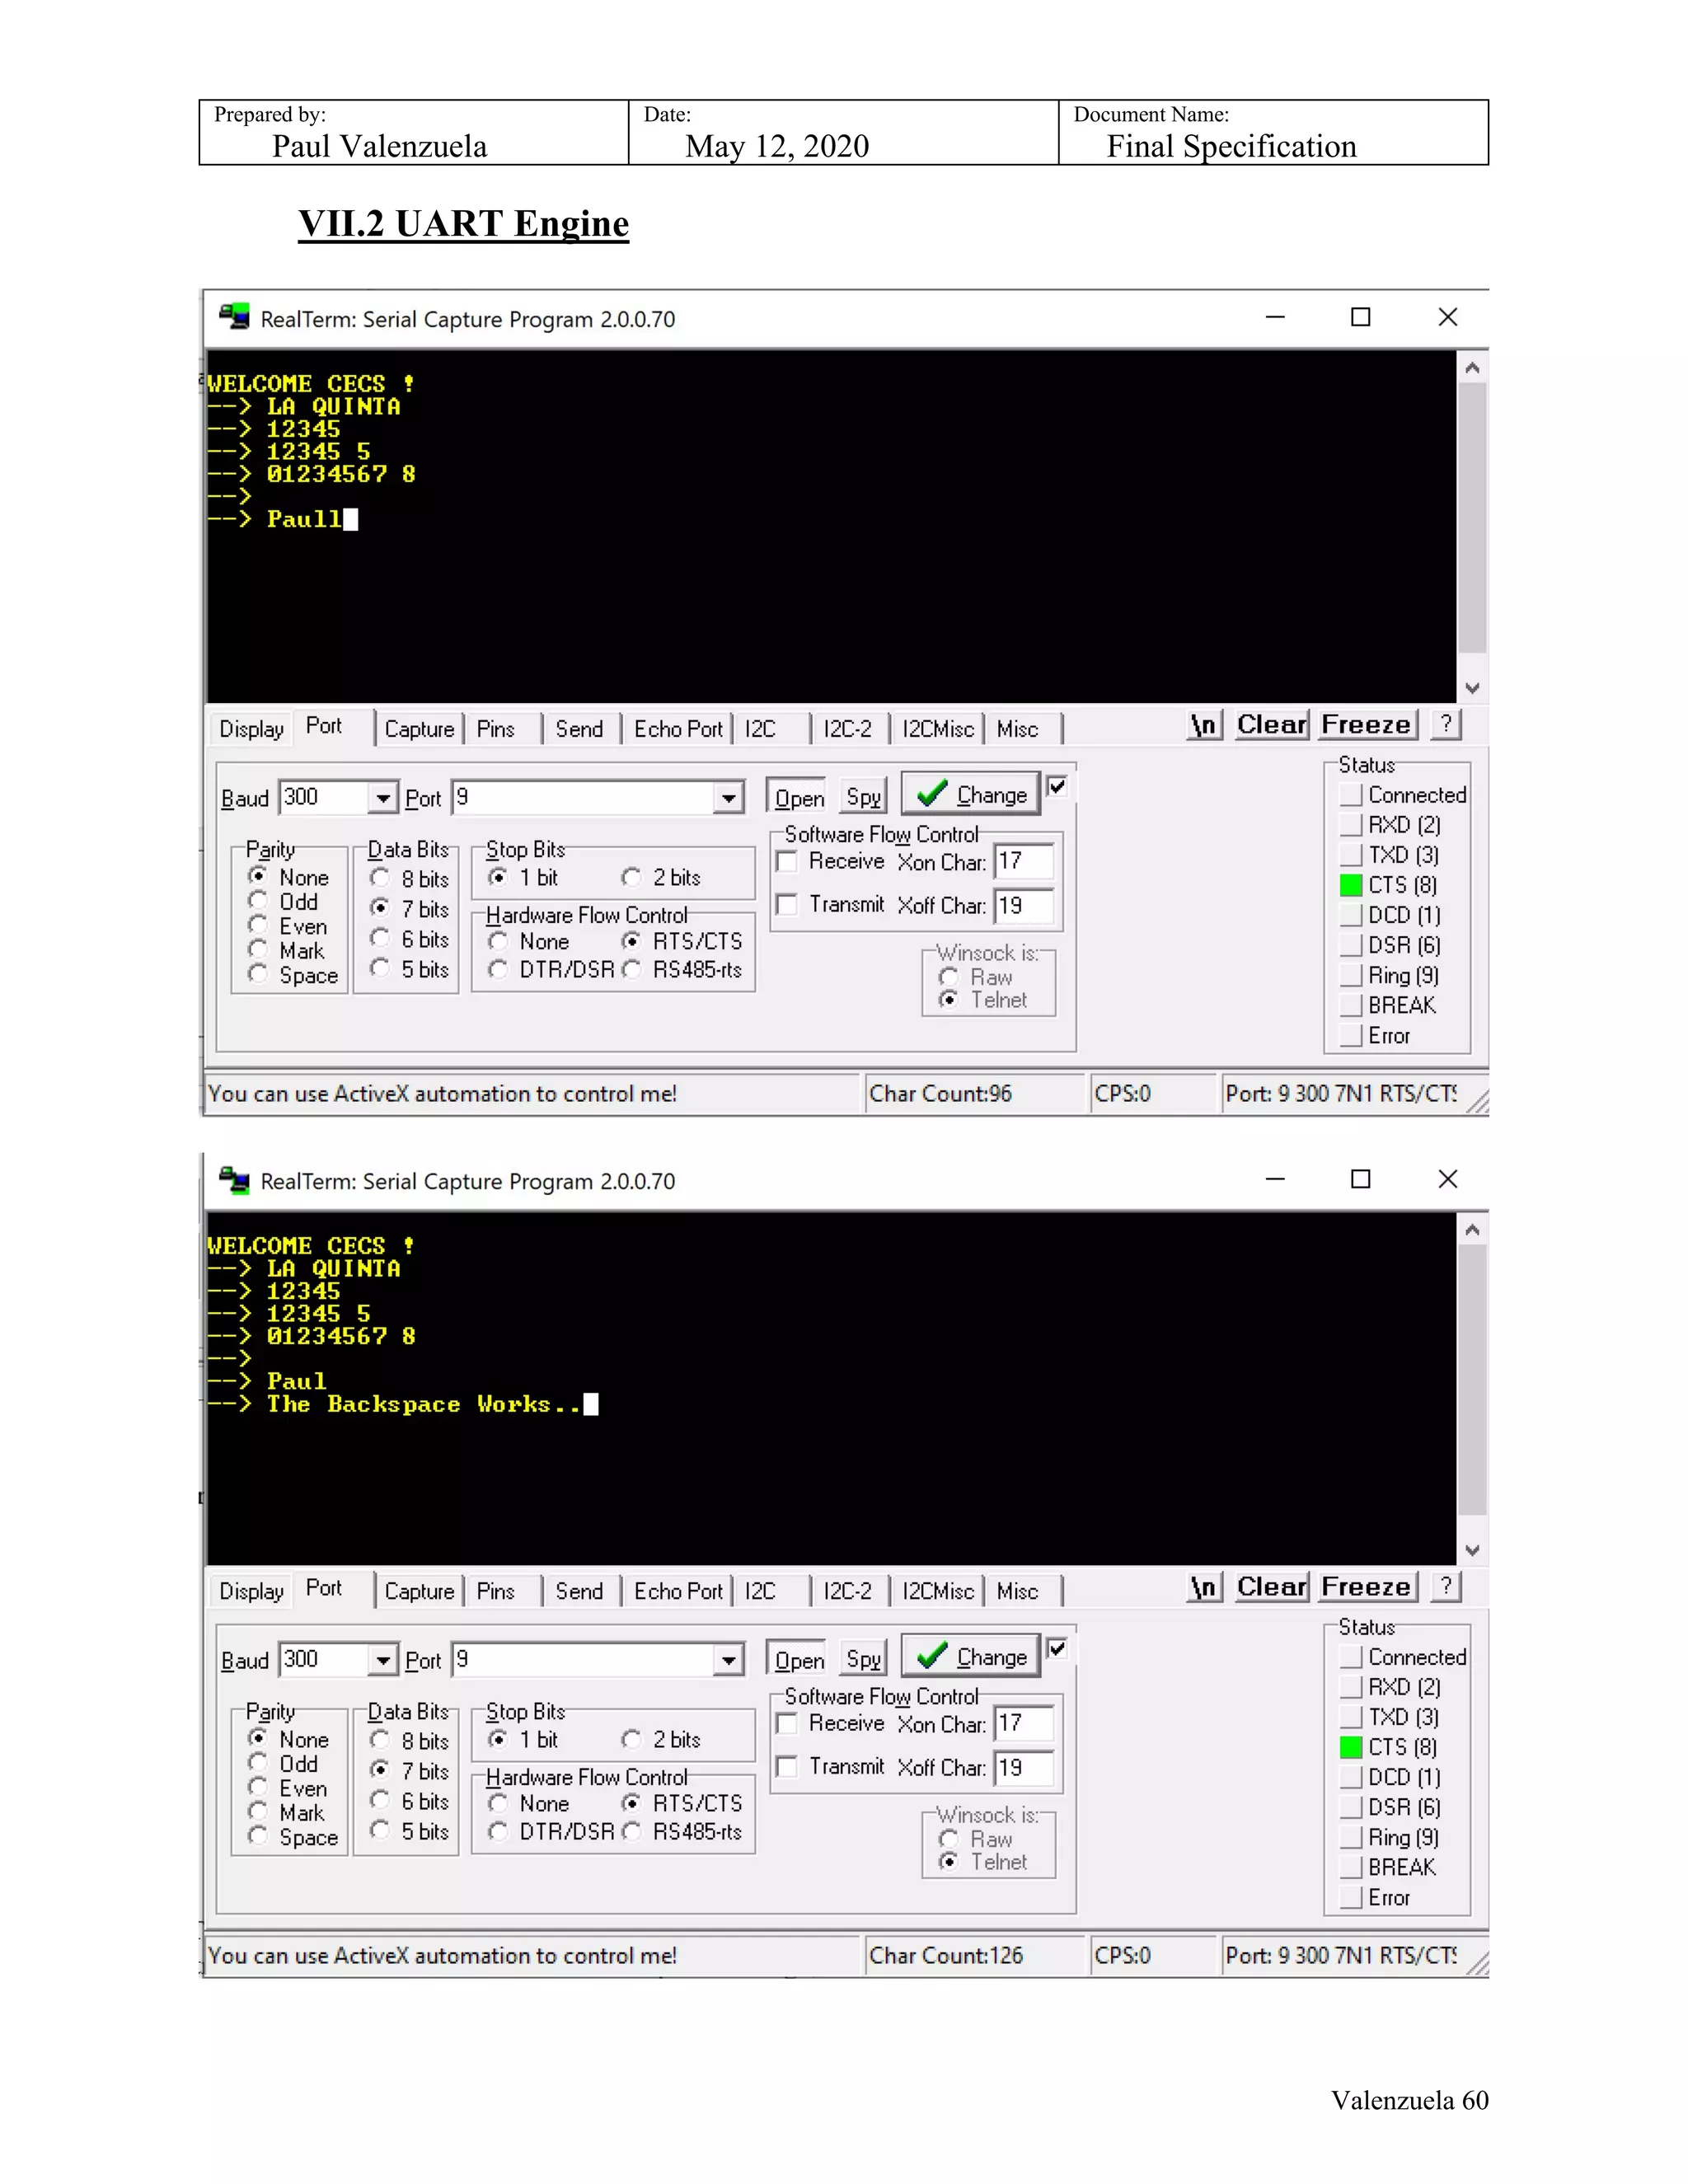Click terminal scroll up arrow in top window
The height and width of the screenshot is (2184, 1688).
[x=1471, y=368]
